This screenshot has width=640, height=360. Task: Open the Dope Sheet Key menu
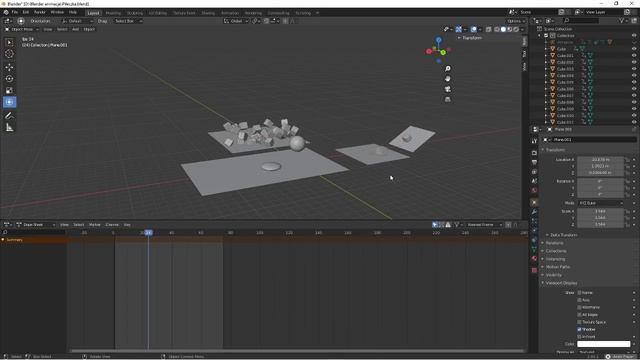point(127,225)
